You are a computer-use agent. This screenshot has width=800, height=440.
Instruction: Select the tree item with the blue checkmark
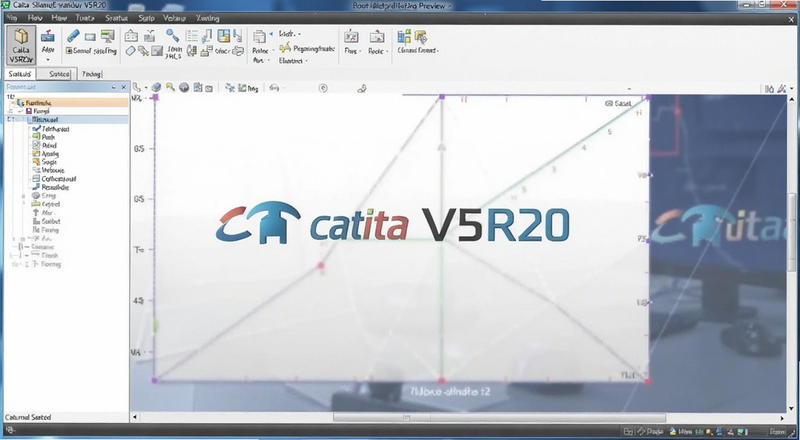click(x=51, y=129)
